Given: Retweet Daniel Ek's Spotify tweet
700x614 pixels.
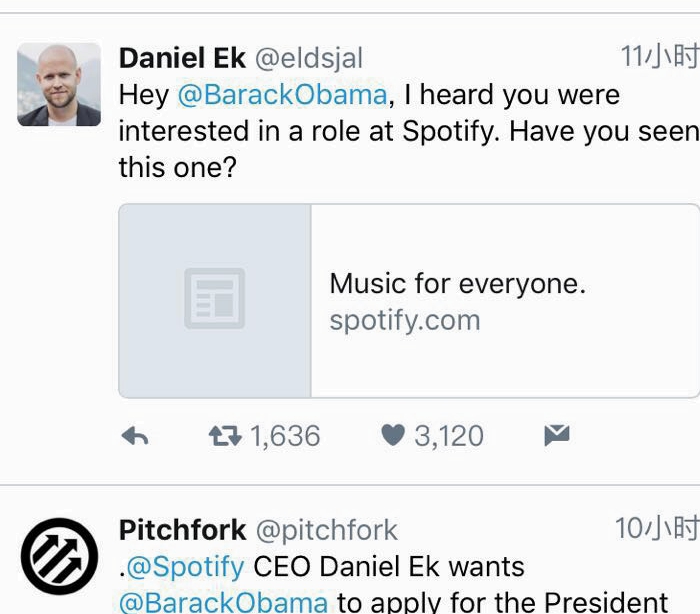Looking at the screenshot, I should [223, 436].
